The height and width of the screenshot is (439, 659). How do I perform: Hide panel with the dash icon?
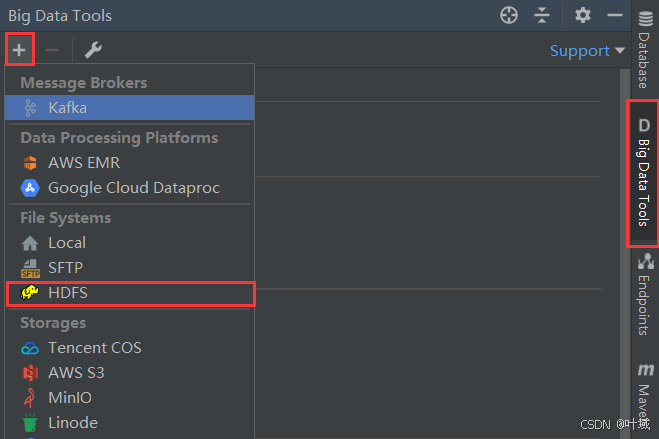615,15
